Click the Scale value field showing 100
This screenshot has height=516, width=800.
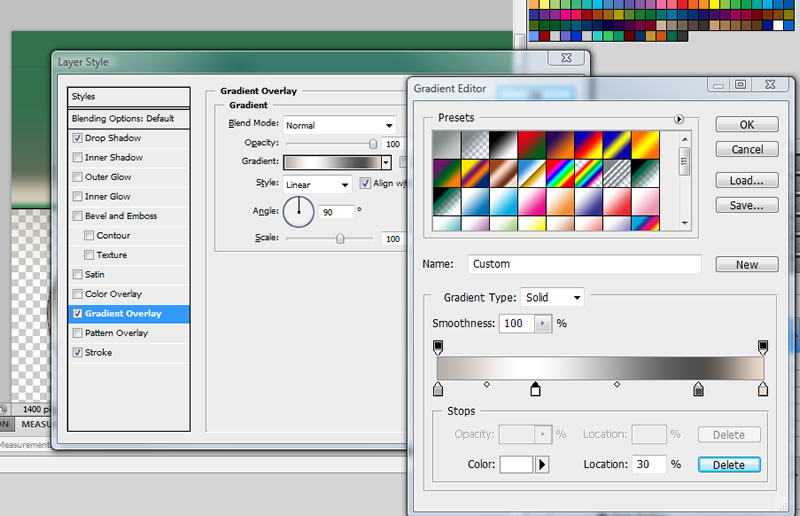pos(393,238)
